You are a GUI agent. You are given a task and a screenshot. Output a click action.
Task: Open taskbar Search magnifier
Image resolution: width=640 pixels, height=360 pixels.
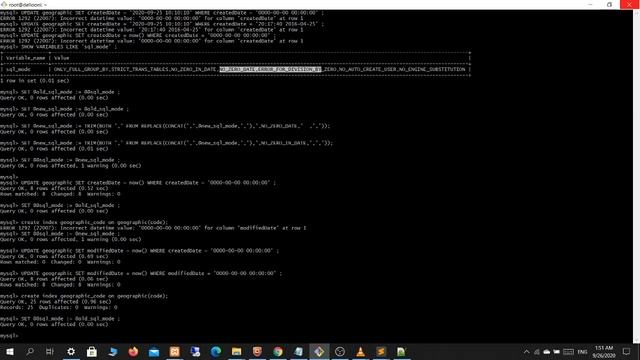coord(30,351)
